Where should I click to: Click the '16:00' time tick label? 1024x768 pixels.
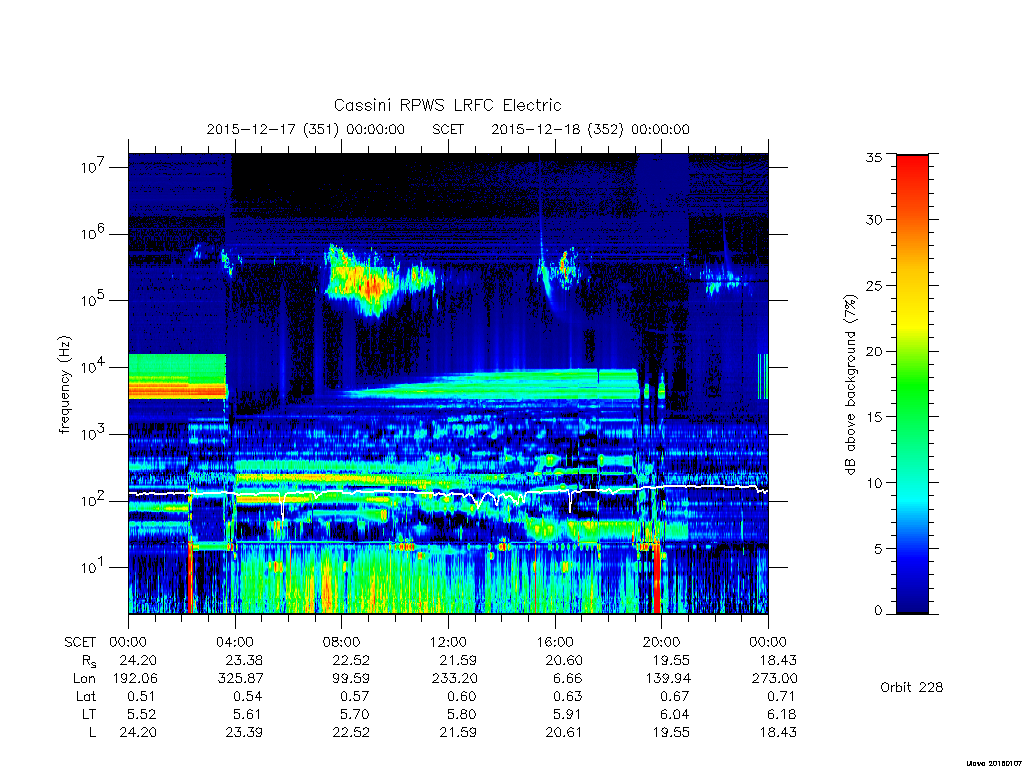[x=554, y=643]
